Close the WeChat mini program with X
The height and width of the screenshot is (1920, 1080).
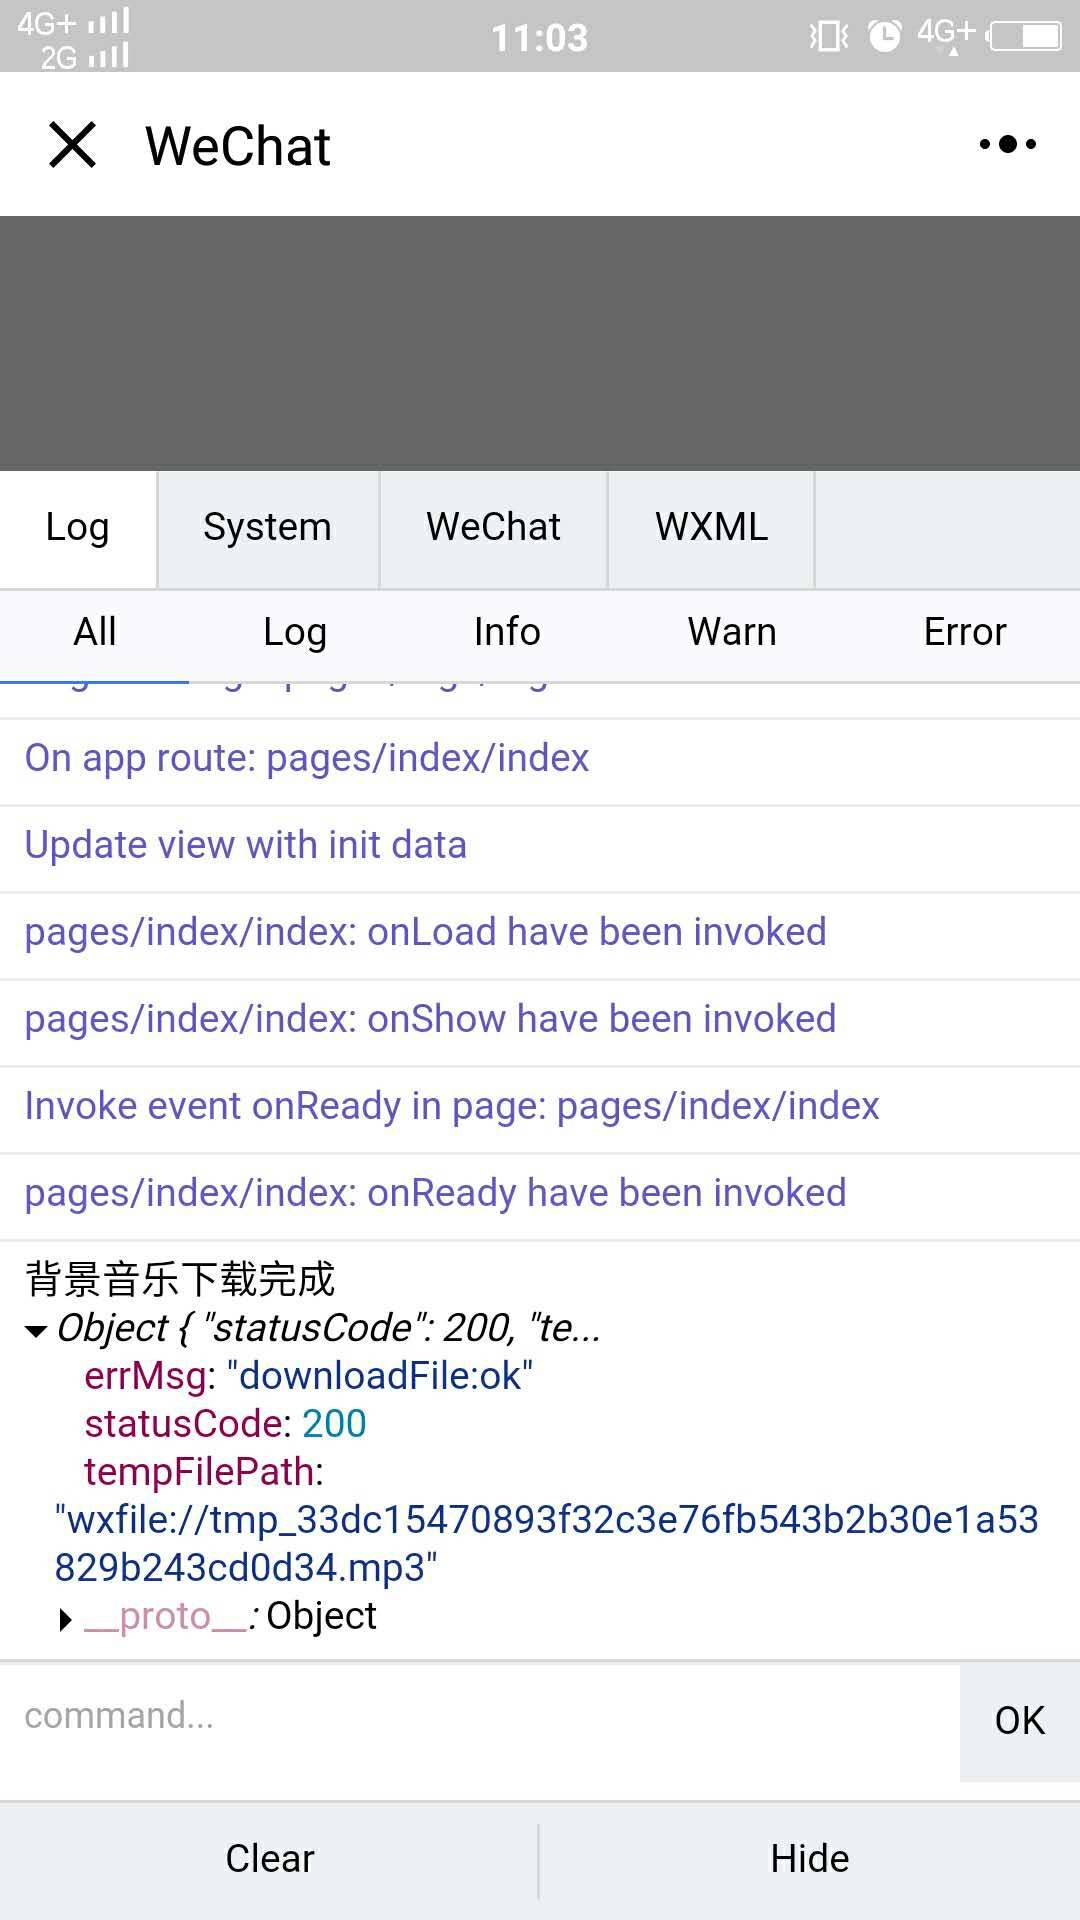click(x=72, y=145)
